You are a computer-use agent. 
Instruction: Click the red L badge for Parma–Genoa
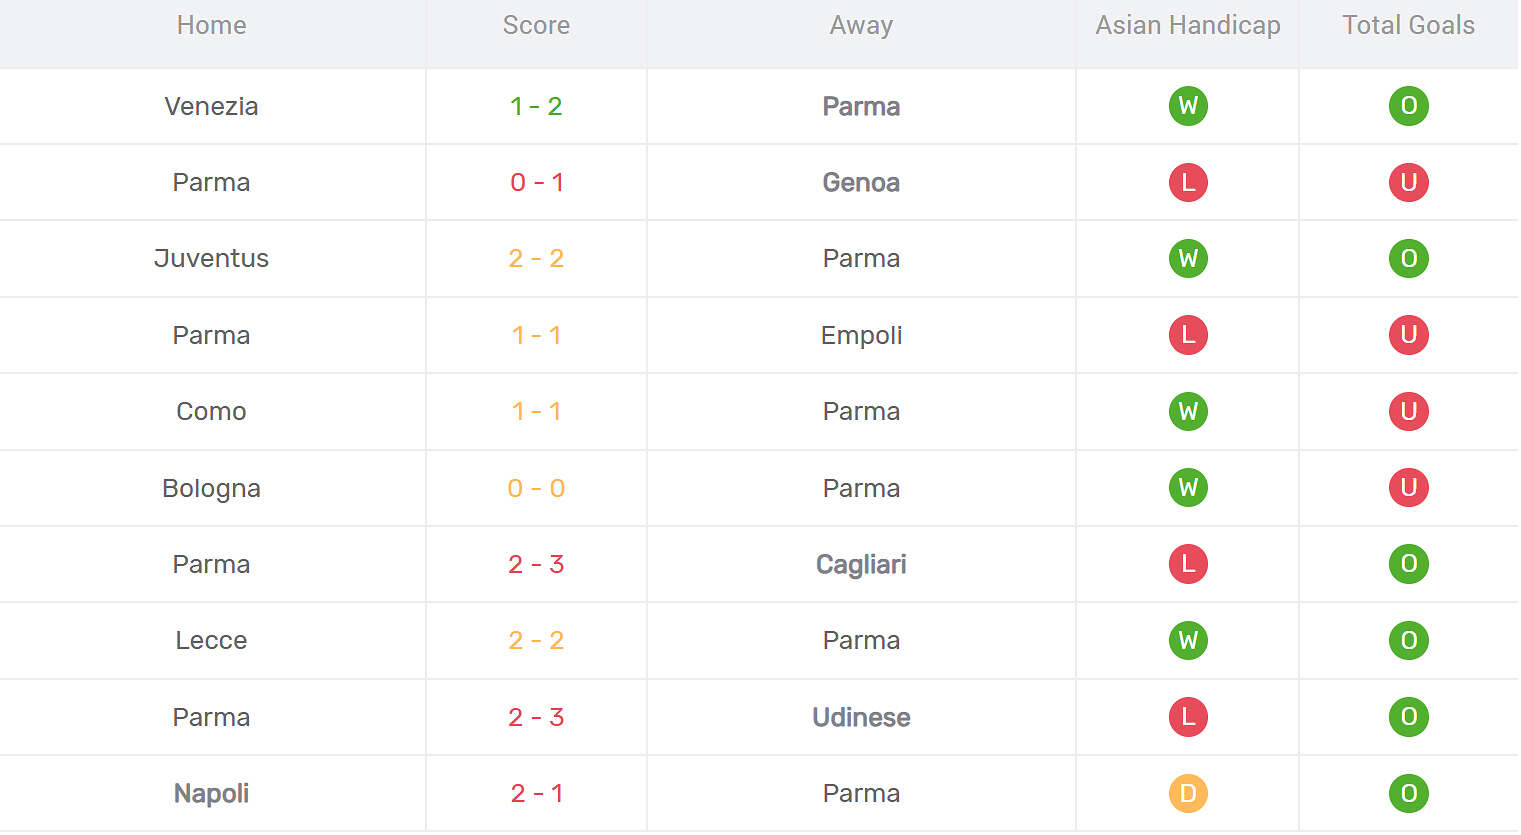[x=1188, y=182]
